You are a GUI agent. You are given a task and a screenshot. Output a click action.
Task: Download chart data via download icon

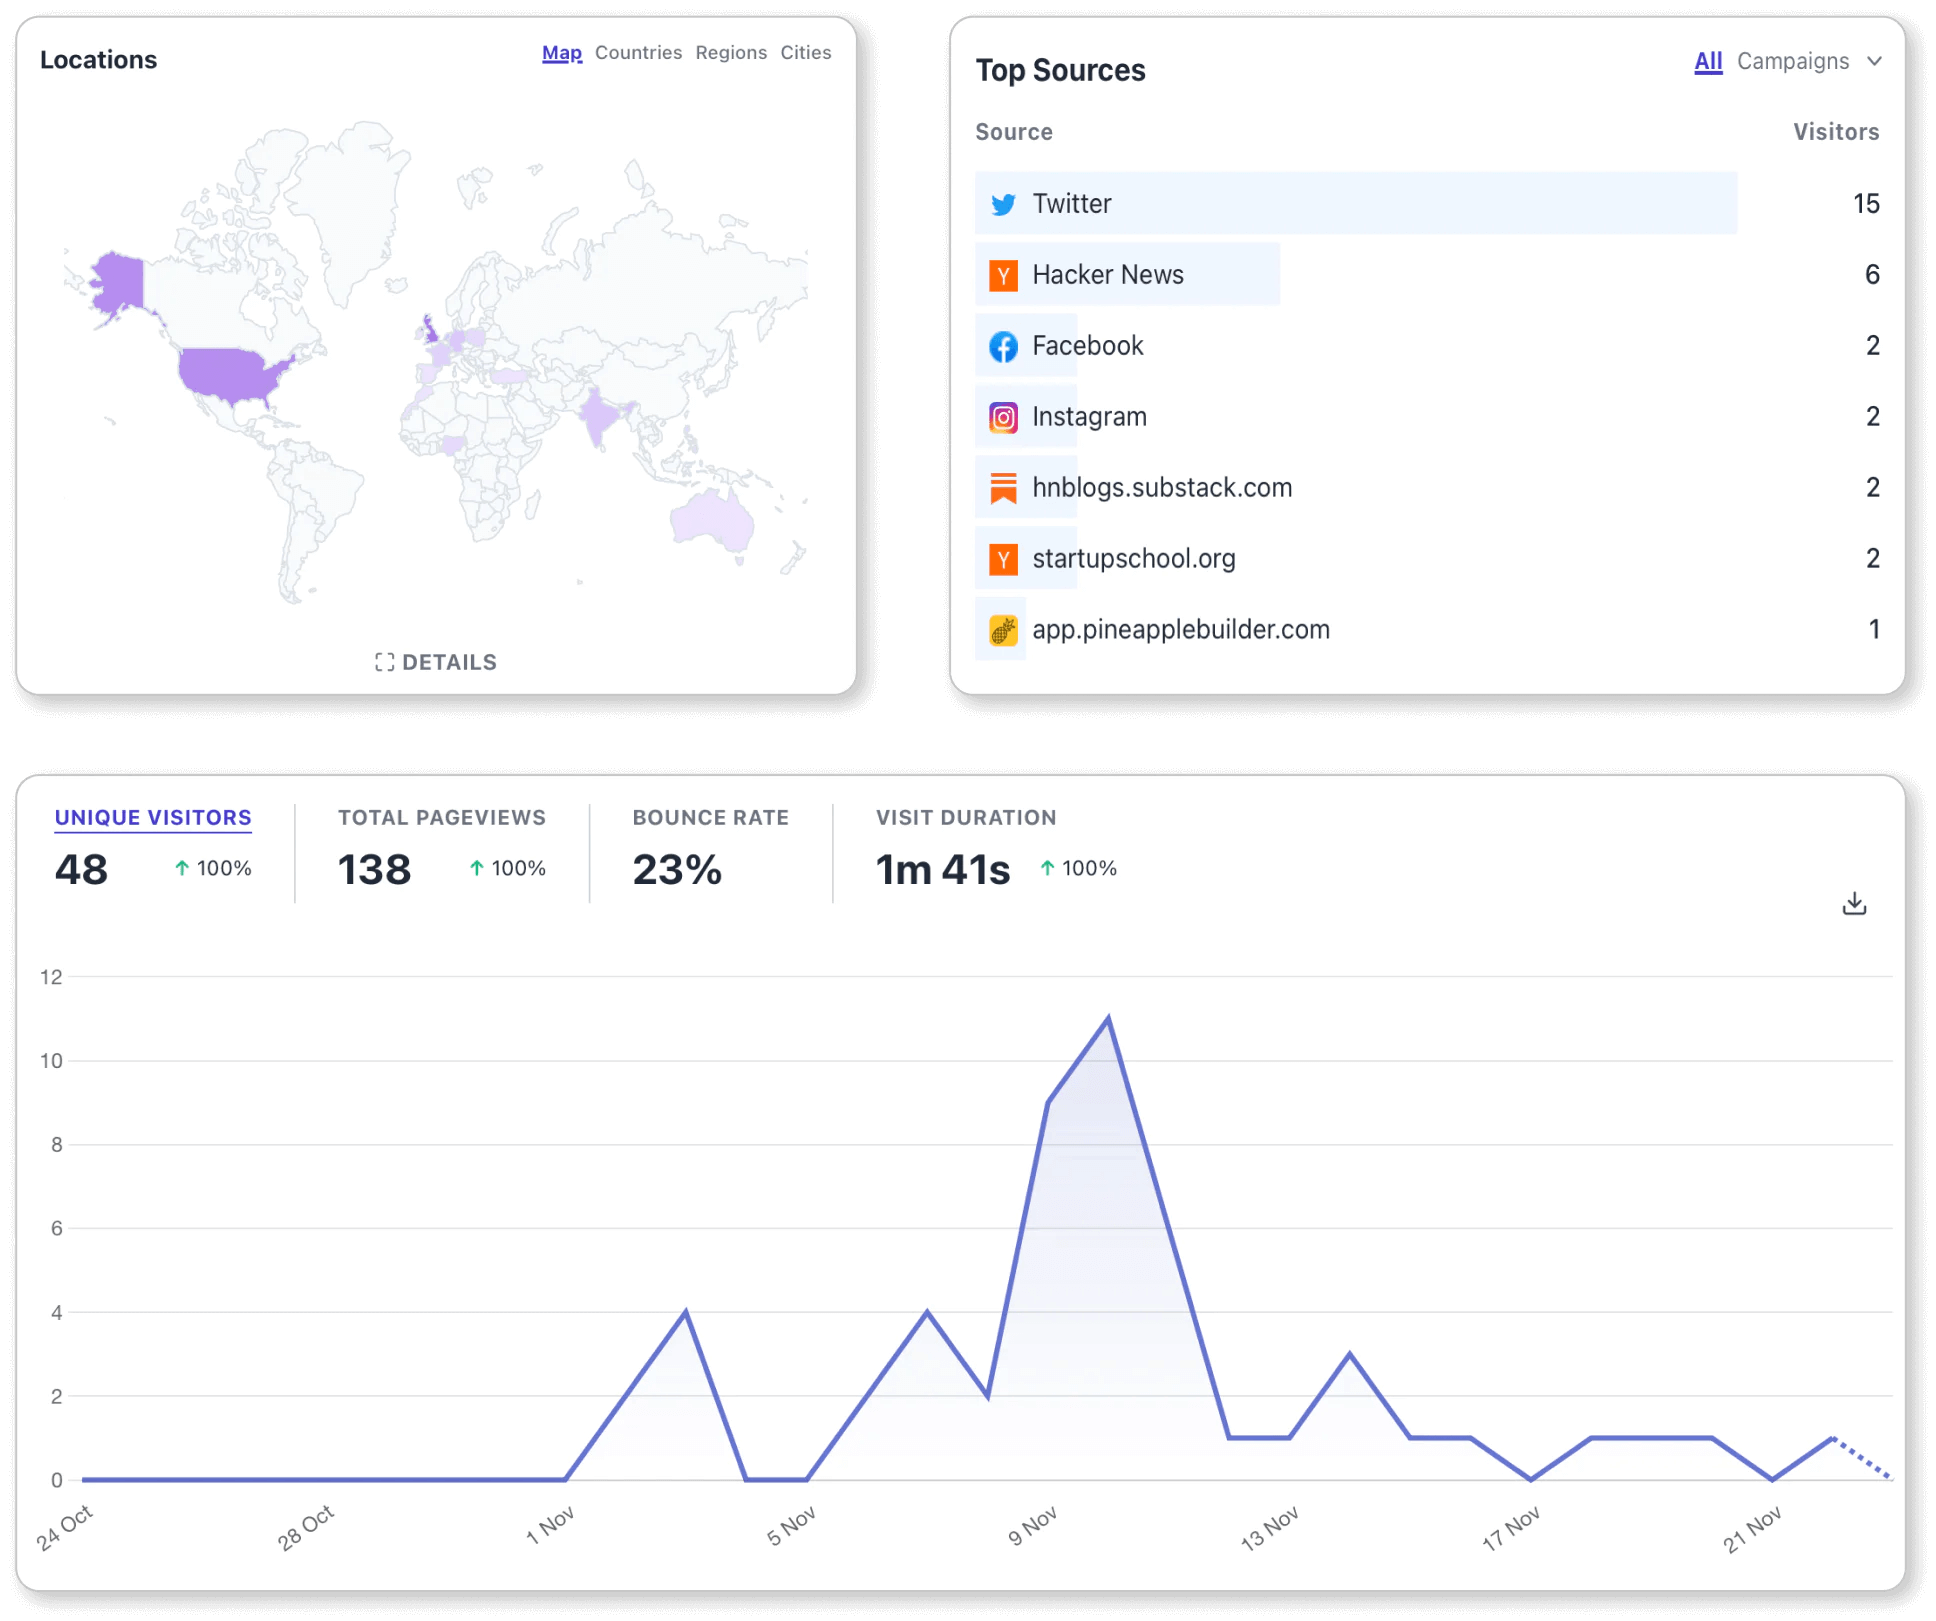point(1854,904)
